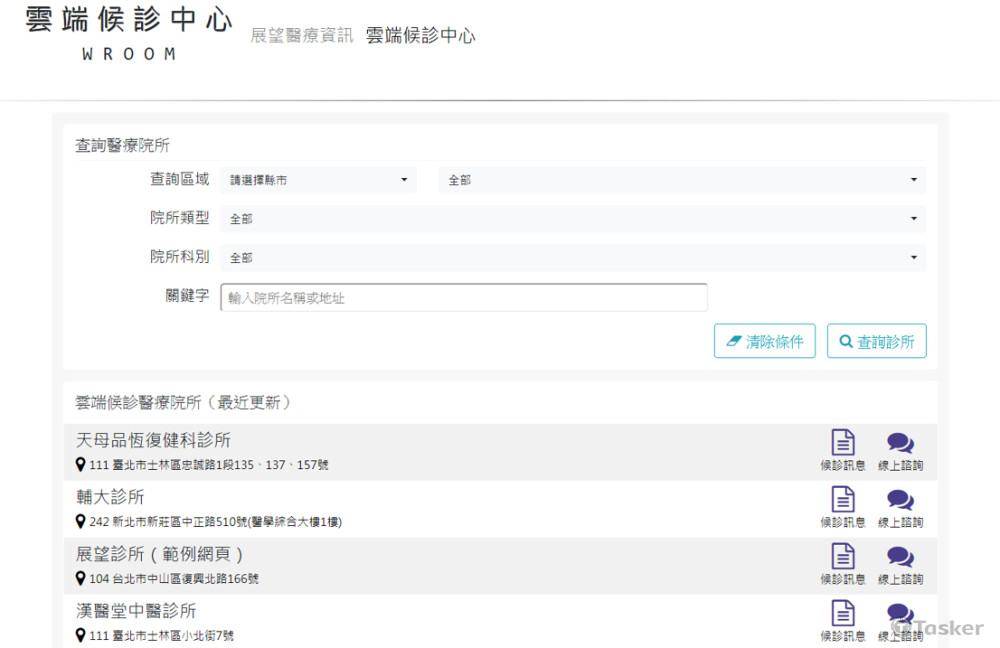This screenshot has width=1000, height=648.
Task: View 候診訊息 for 展望診所（範例網頁）
Action: [x=843, y=557]
